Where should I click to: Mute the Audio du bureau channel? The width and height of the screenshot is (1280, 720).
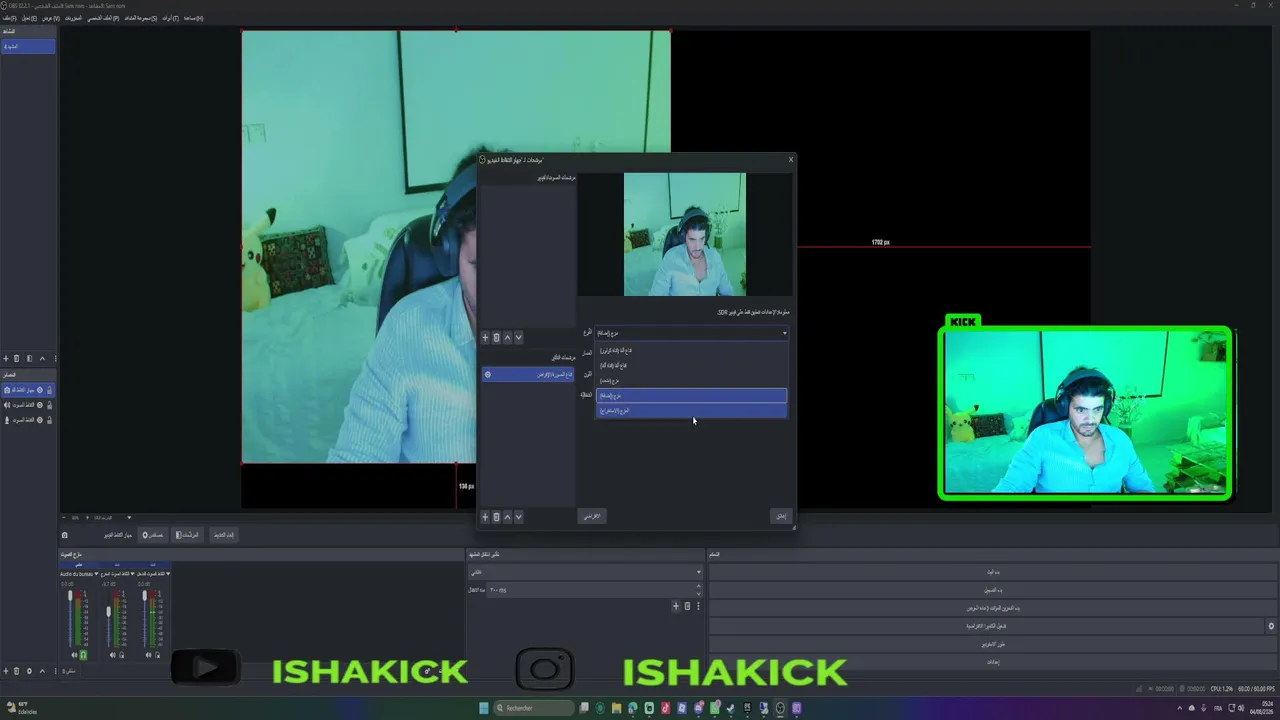(74, 655)
